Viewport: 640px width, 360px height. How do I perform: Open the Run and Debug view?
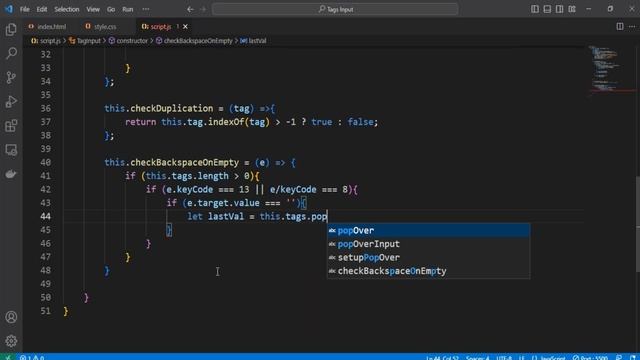[x=11, y=102]
